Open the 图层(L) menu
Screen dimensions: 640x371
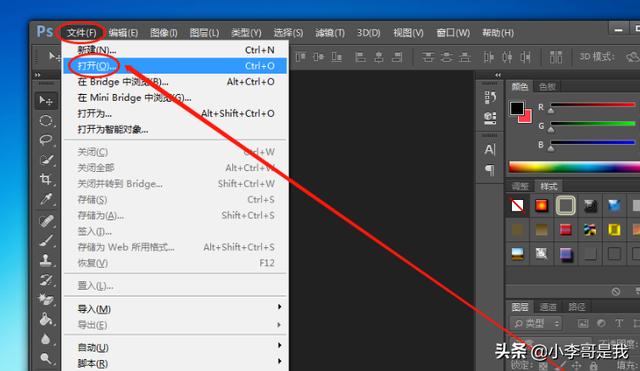204,33
